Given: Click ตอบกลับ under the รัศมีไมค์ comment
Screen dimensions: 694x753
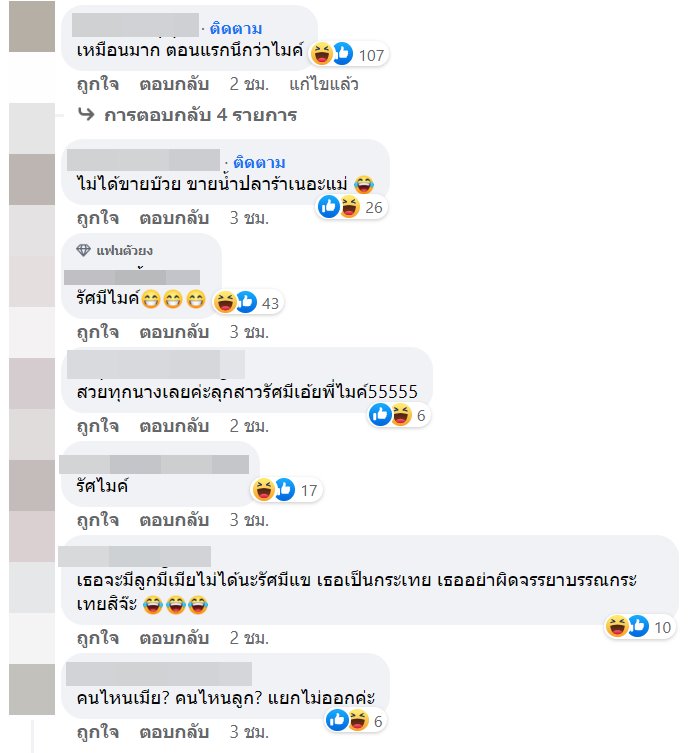Looking at the screenshot, I should (174, 332).
